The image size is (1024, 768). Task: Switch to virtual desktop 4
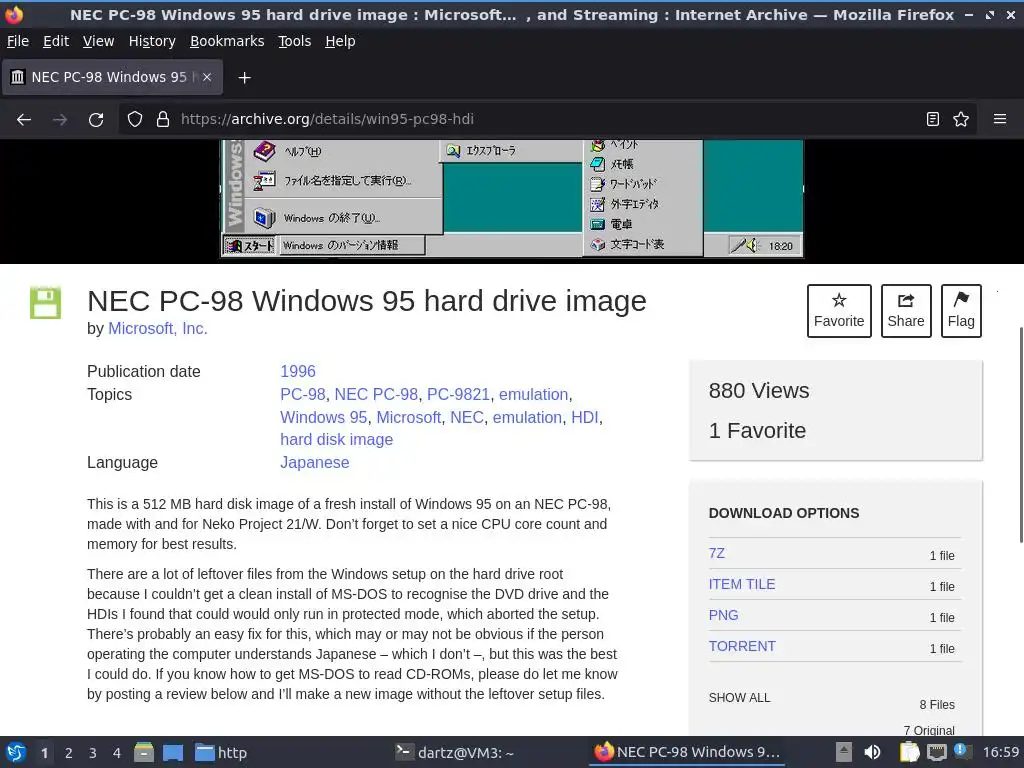117,753
